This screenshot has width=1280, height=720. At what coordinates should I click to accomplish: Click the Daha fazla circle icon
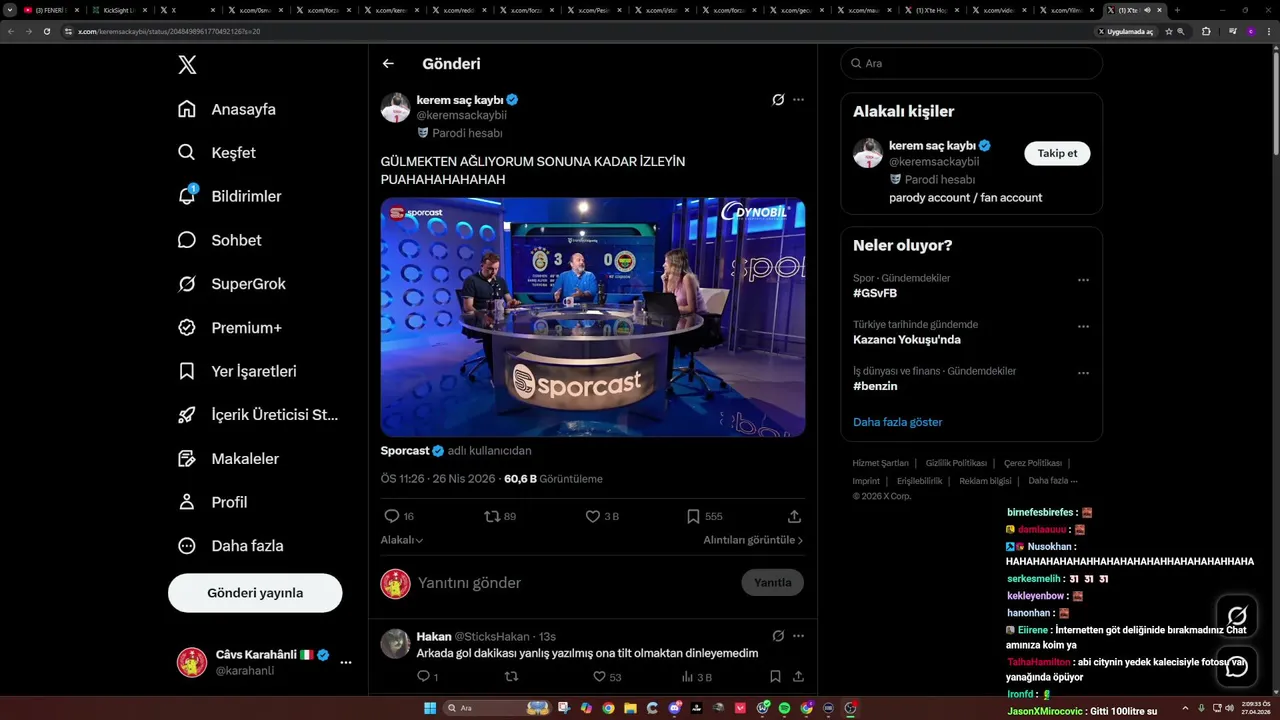(x=187, y=546)
